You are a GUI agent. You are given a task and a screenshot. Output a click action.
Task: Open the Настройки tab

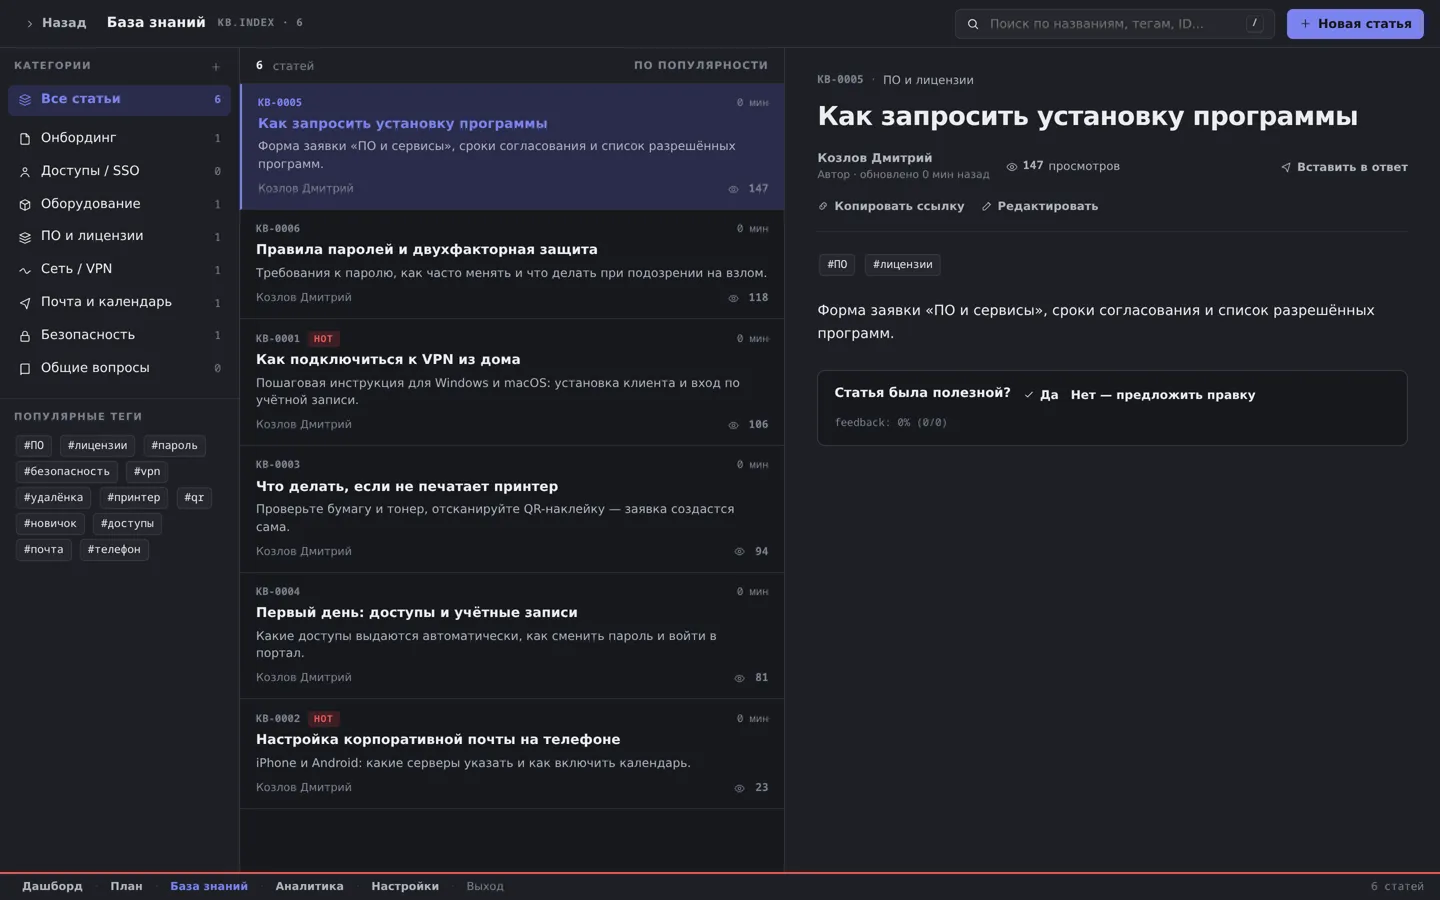(x=405, y=886)
